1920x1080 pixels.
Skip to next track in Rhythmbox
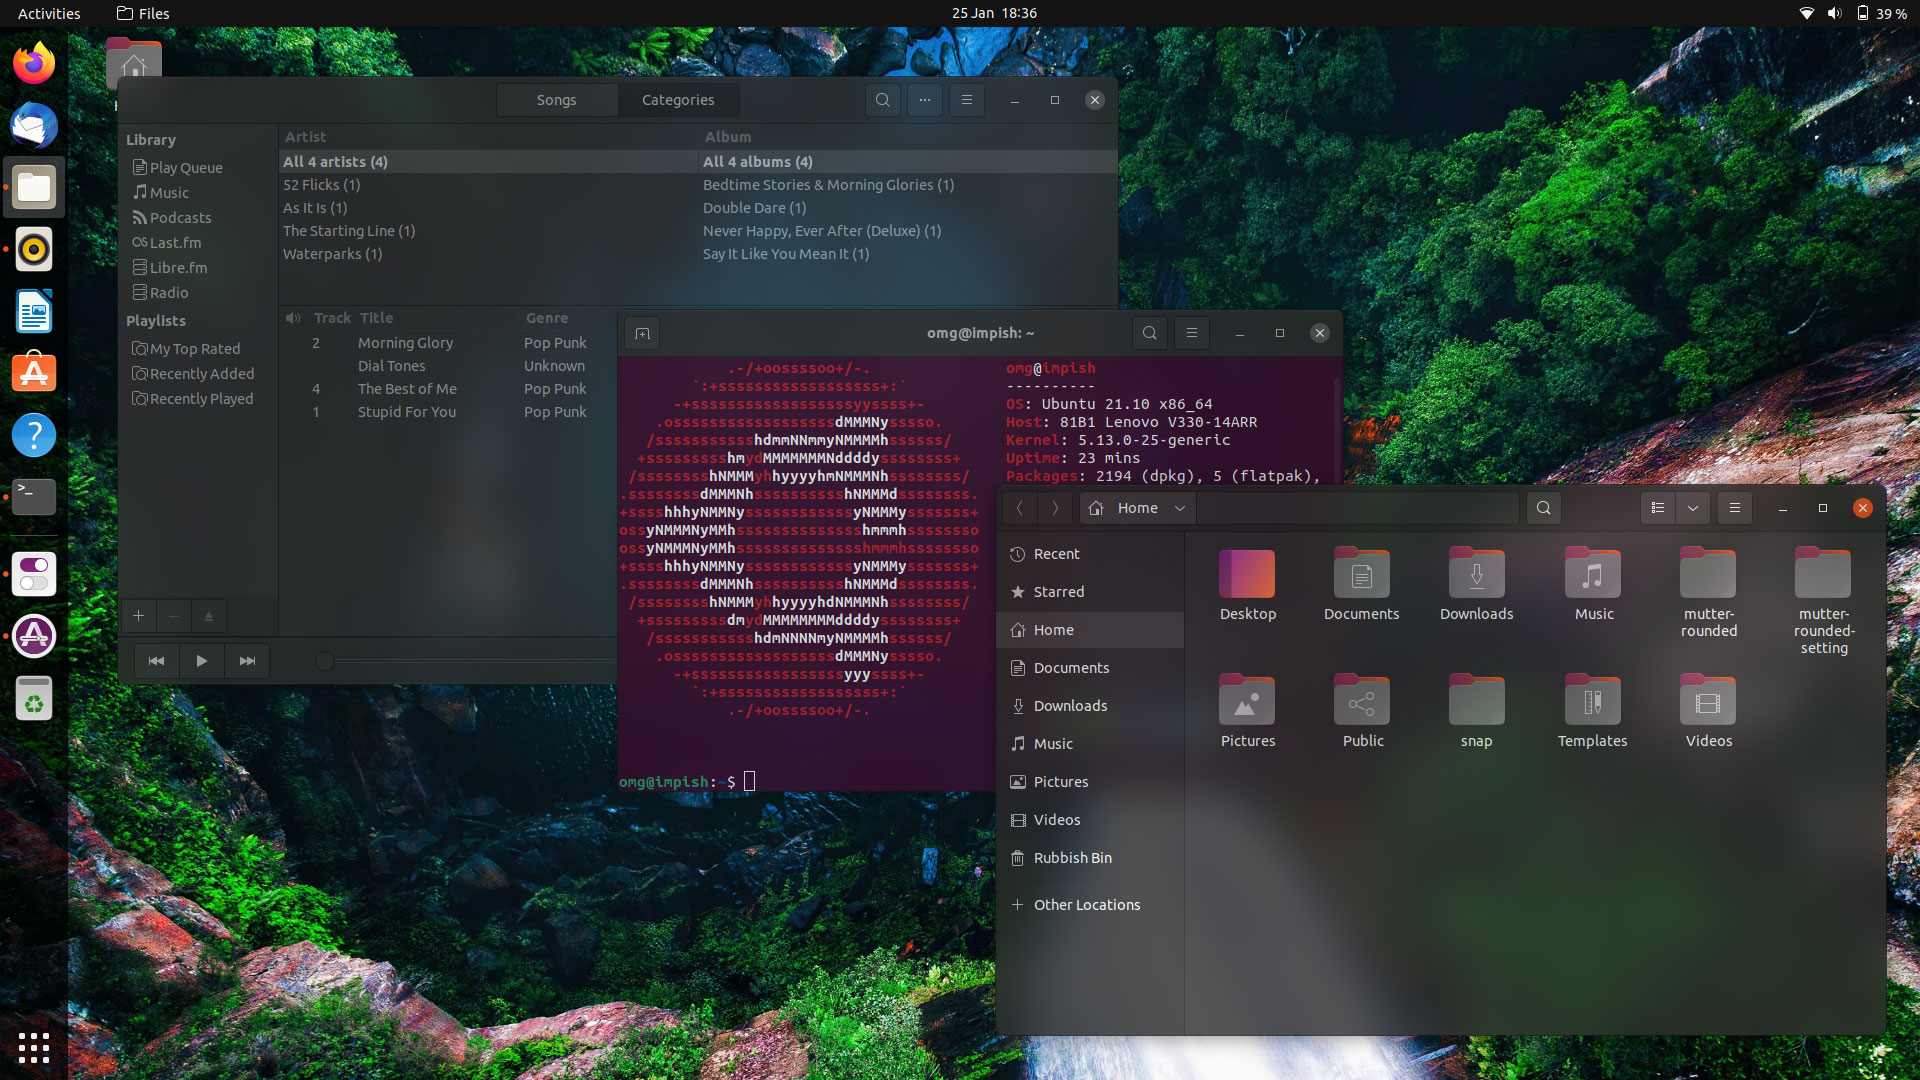click(x=247, y=661)
